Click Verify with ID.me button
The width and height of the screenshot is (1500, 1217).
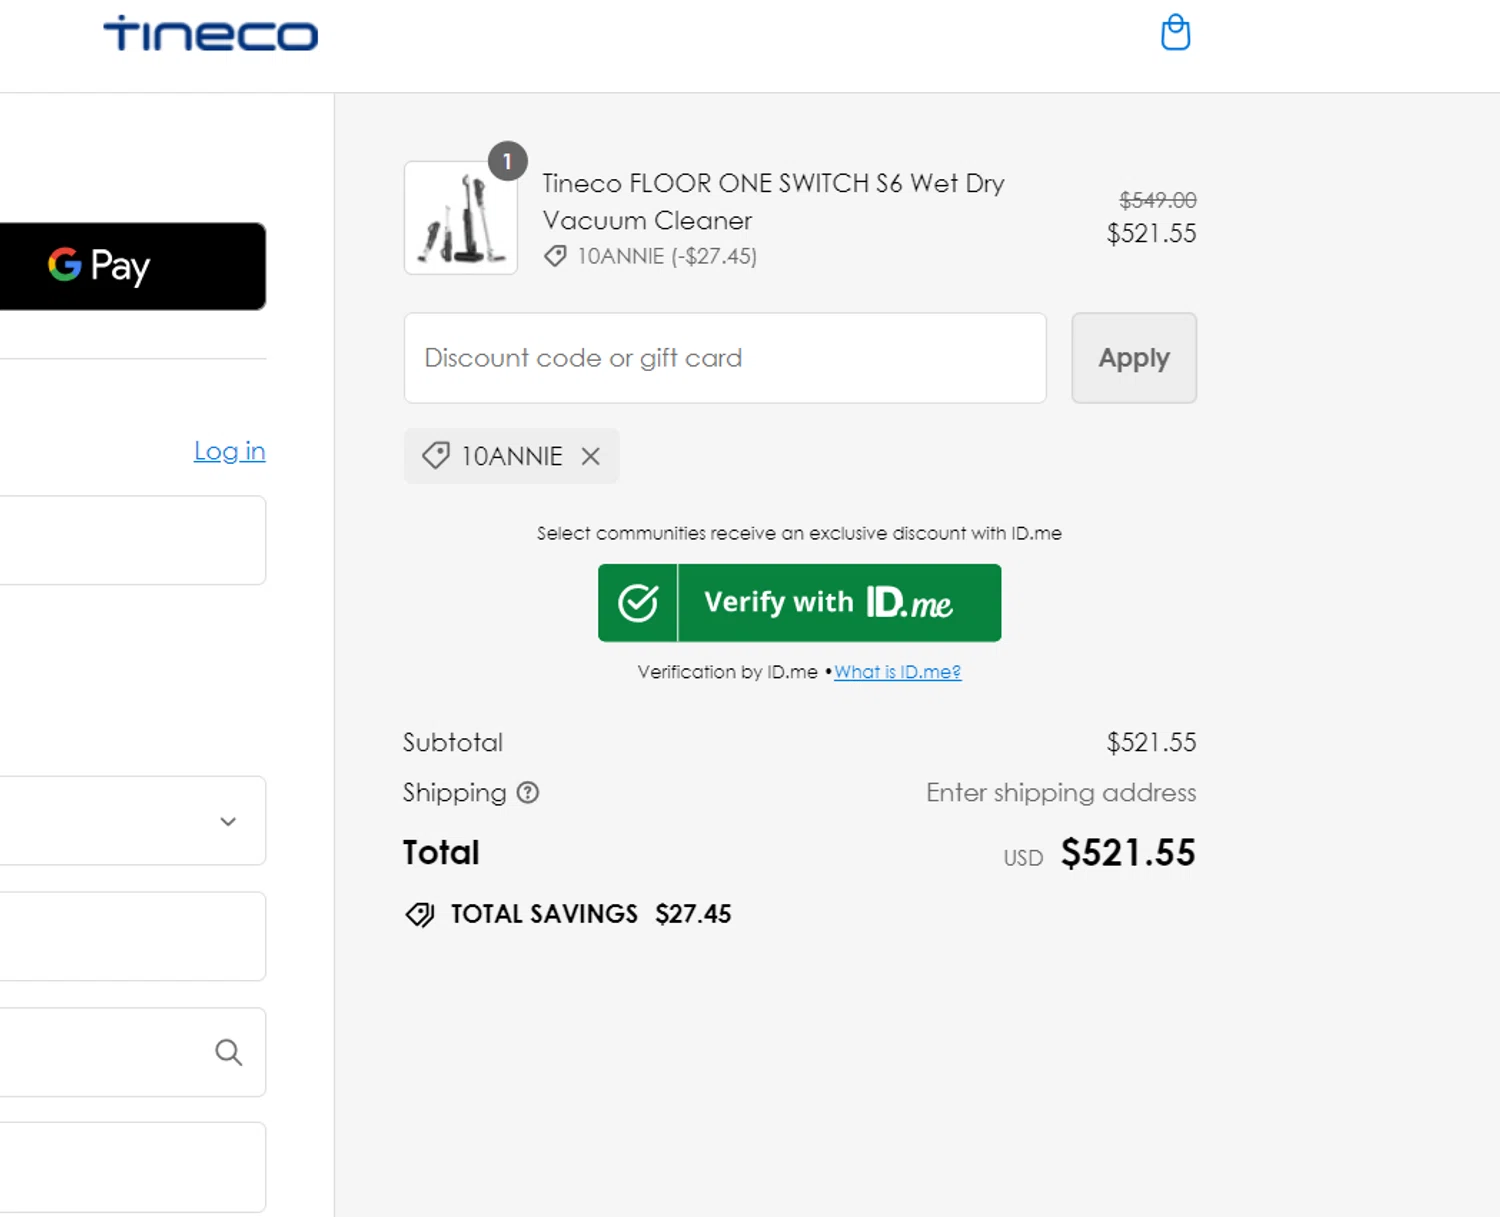799,603
